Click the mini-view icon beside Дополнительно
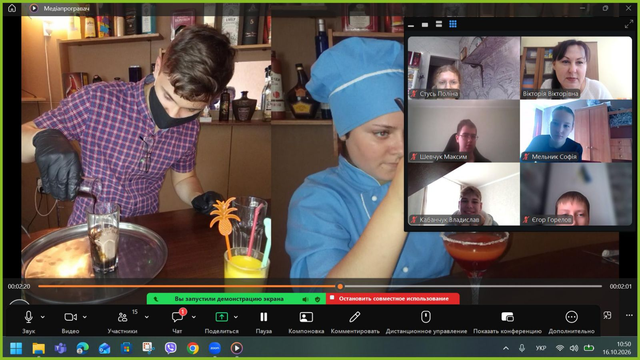 [607, 315]
